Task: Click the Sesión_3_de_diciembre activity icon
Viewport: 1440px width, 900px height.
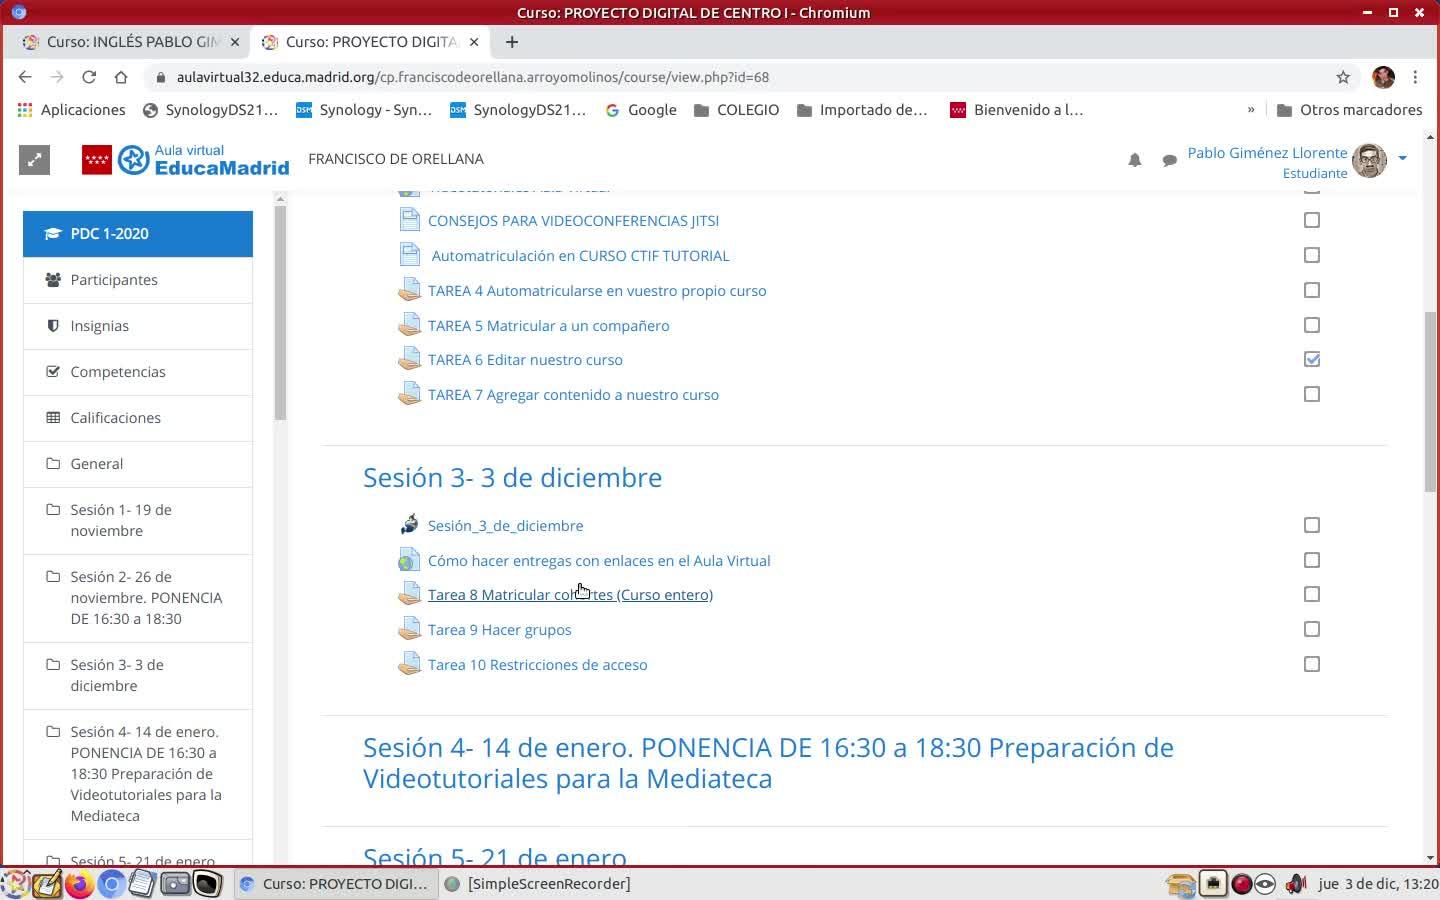Action: (x=409, y=525)
